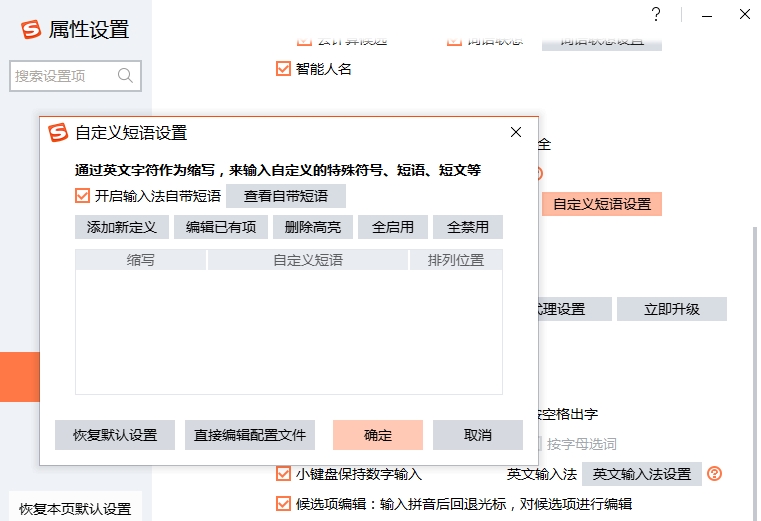Toggle 候选项编辑 checkbox
Image resolution: width=761 pixels, height=521 pixels.
coord(283,504)
